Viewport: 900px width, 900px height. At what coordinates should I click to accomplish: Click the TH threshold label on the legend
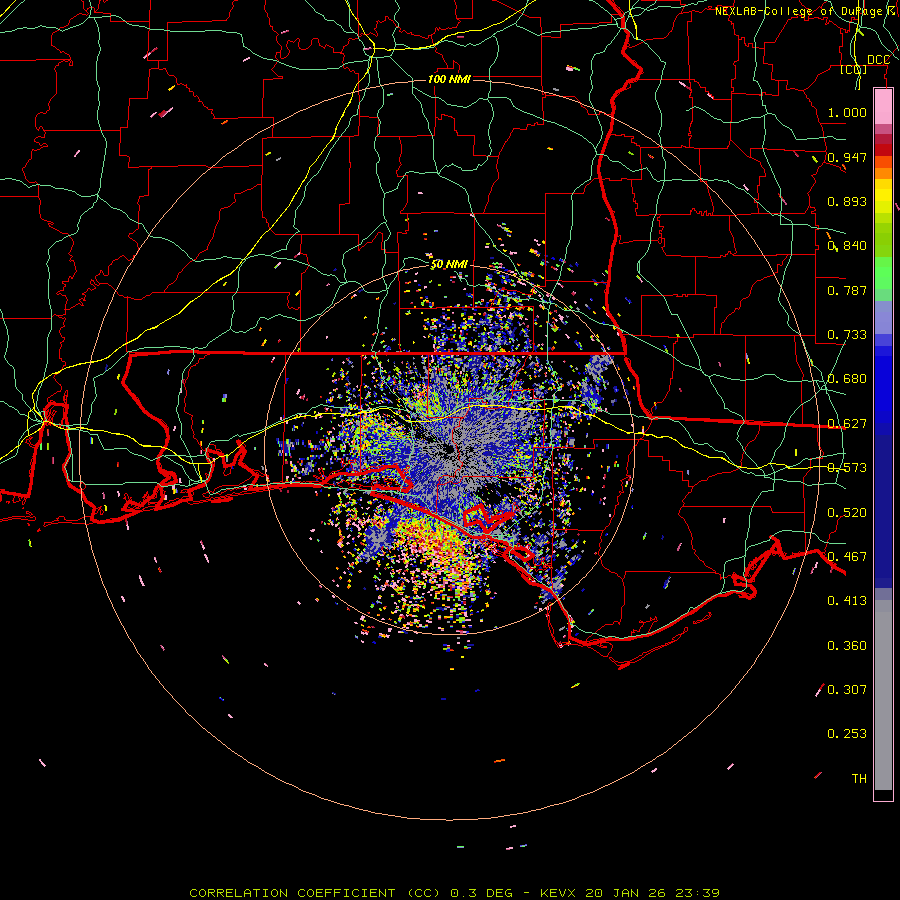[x=859, y=779]
